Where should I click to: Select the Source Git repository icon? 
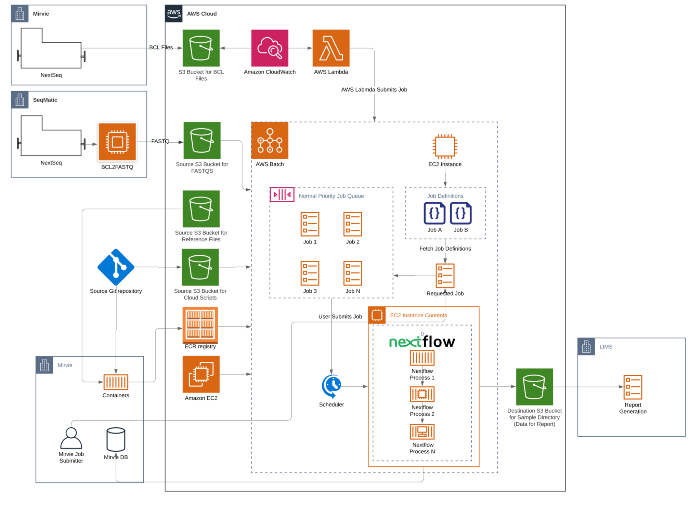coord(116,267)
